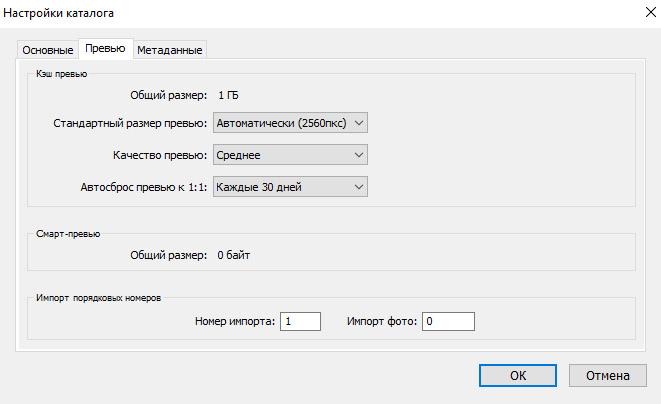
Task: Open Автосброс превью к 1:1 dropdown
Action: [290, 187]
